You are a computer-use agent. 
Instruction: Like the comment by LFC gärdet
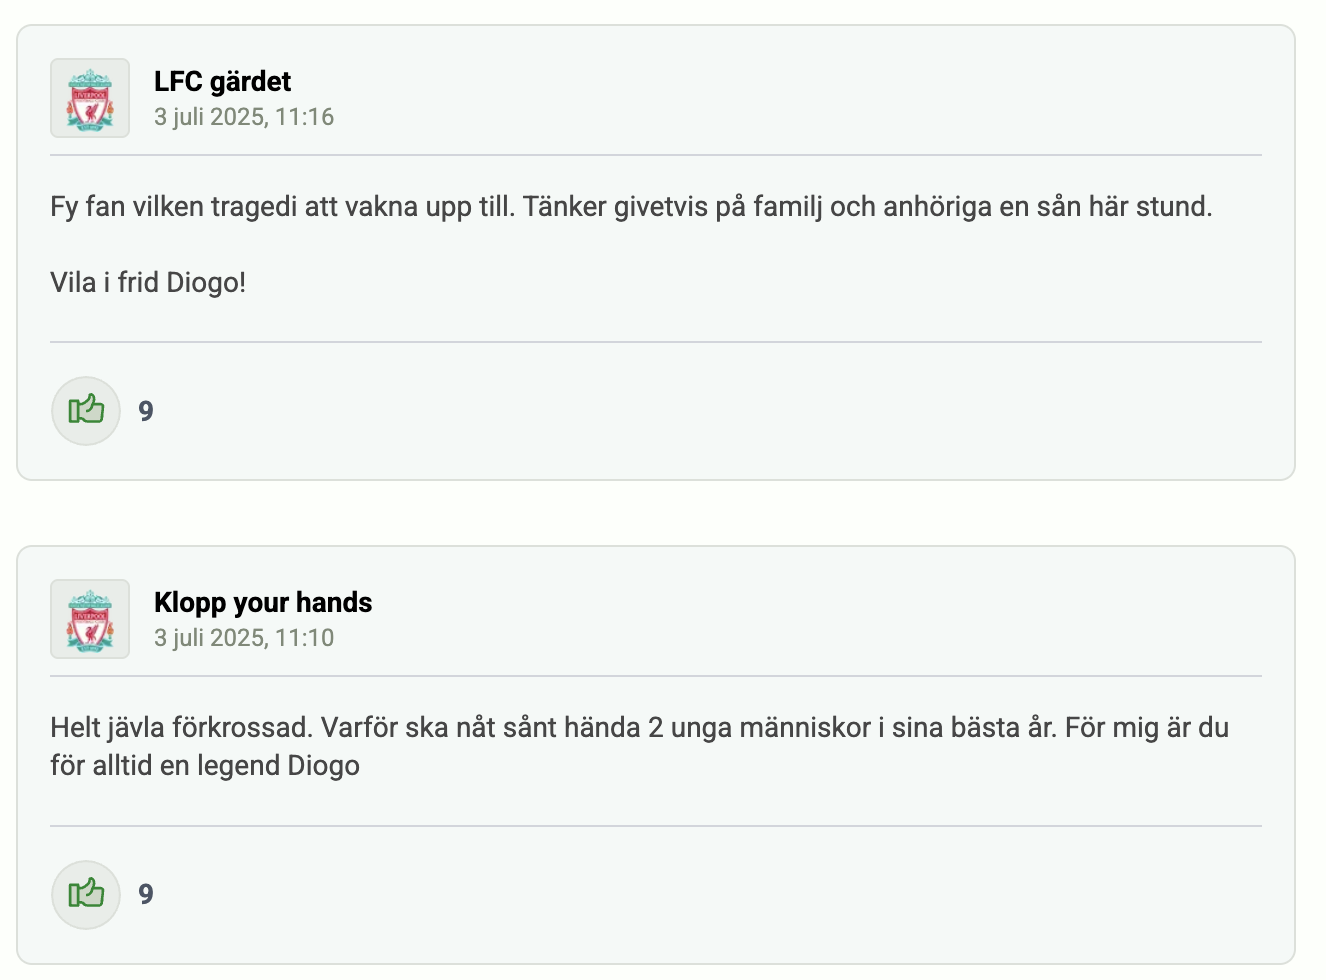tap(86, 411)
